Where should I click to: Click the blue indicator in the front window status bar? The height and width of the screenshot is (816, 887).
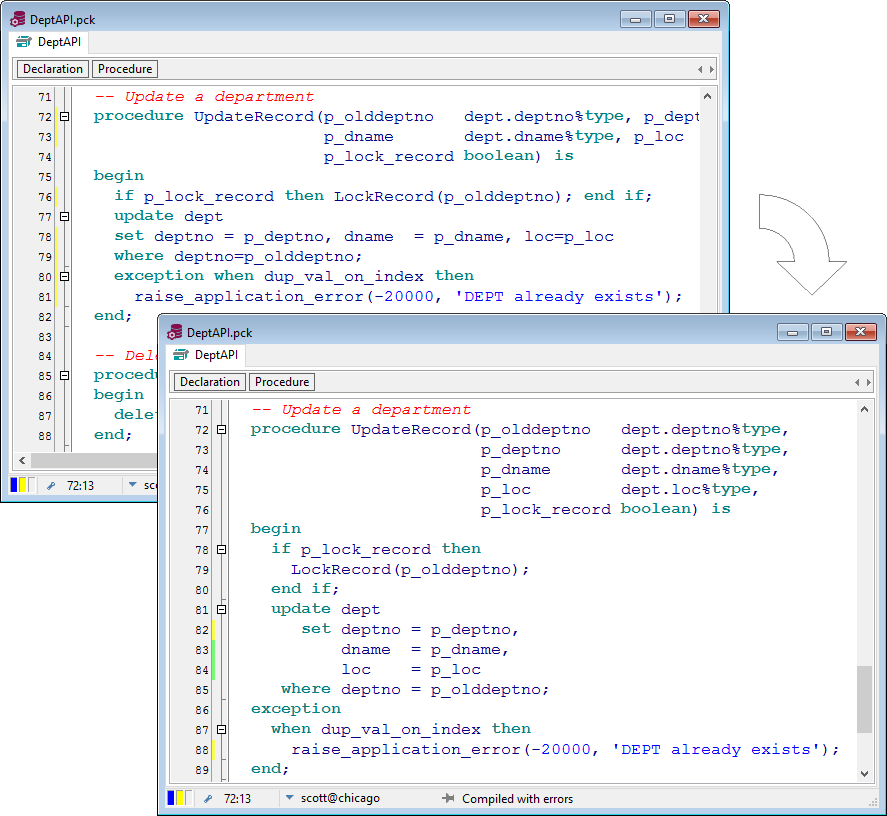(x=171, y=798)
